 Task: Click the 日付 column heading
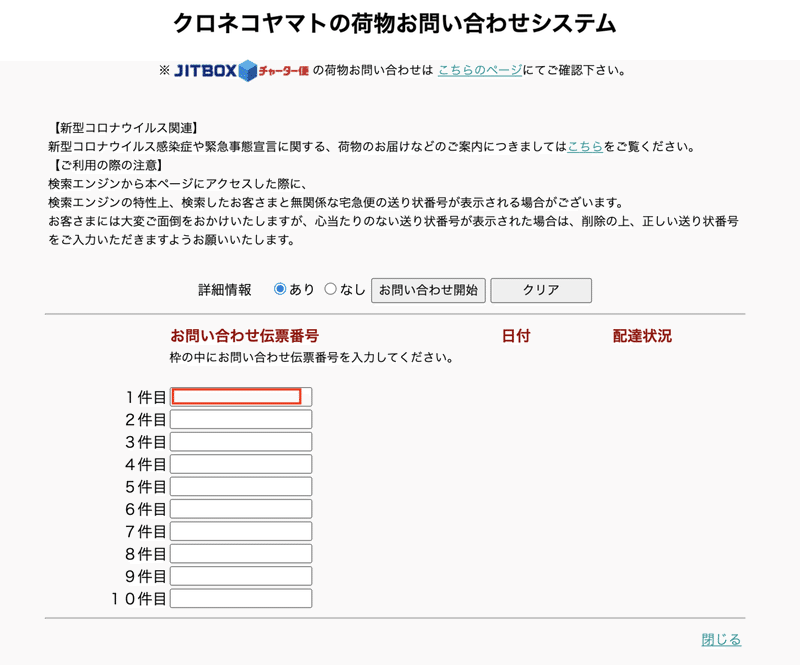516,336
